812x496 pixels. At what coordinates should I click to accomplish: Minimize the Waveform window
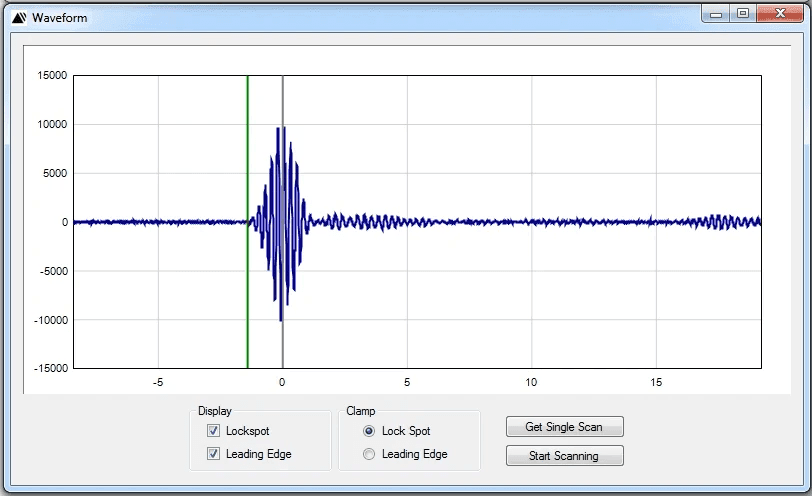(715, 14)
